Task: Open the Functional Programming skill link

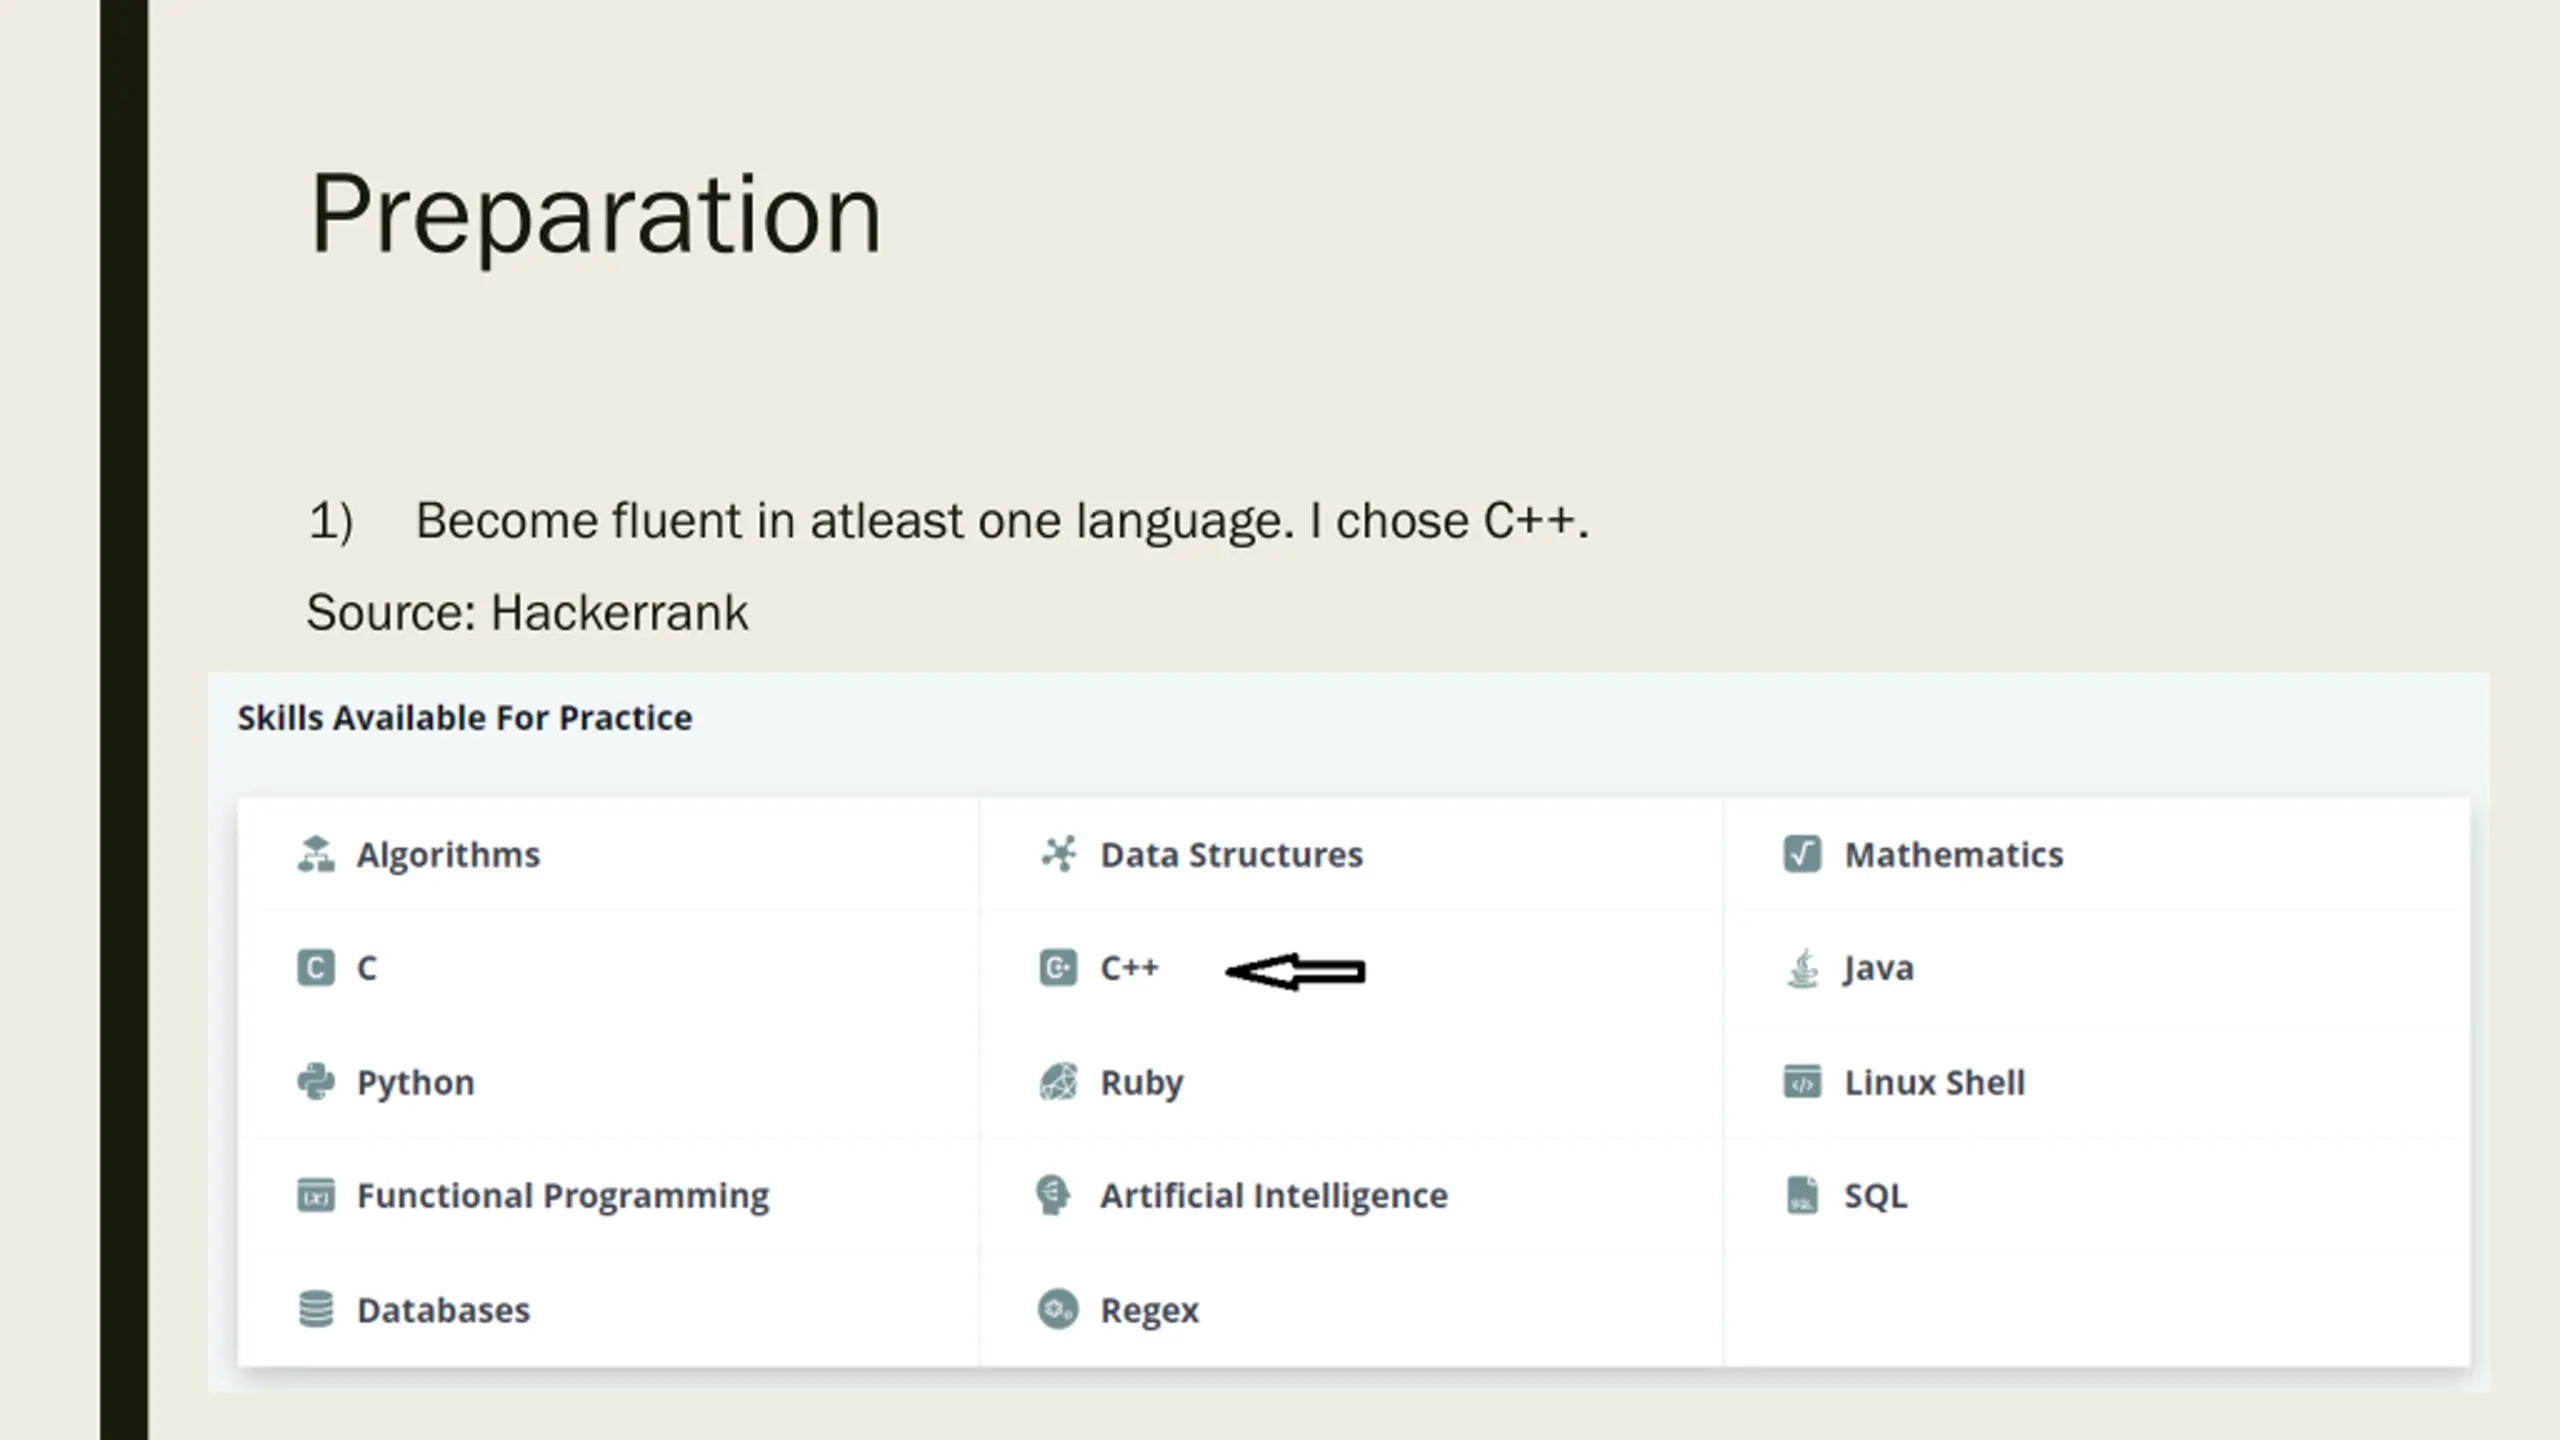Action: coord(563,1196)
